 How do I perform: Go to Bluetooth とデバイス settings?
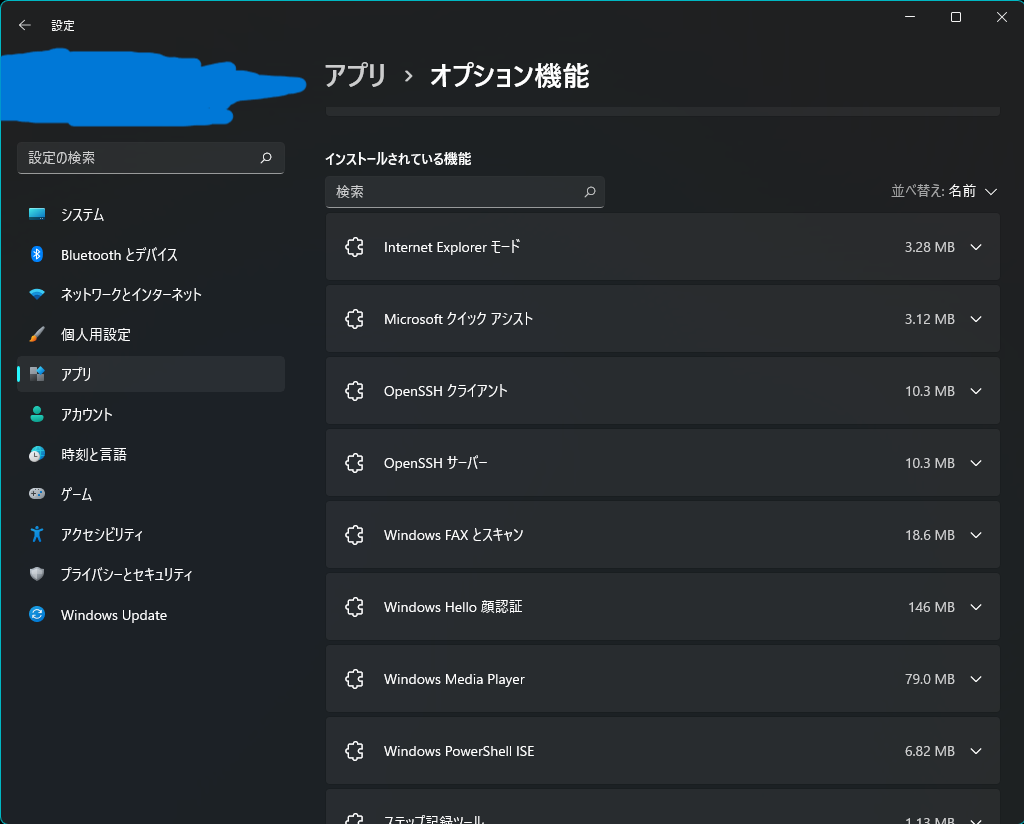tap(151, 254)
